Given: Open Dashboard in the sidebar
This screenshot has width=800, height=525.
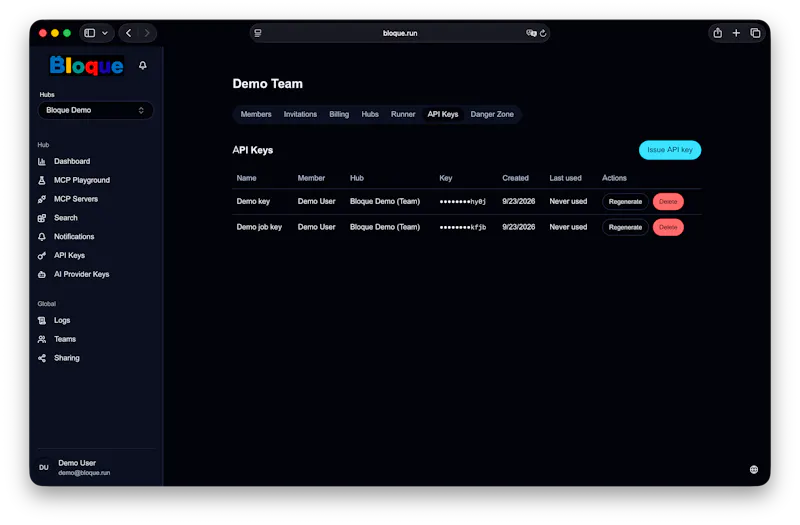Looking at the screenshot, I should [x=72, y=161].
